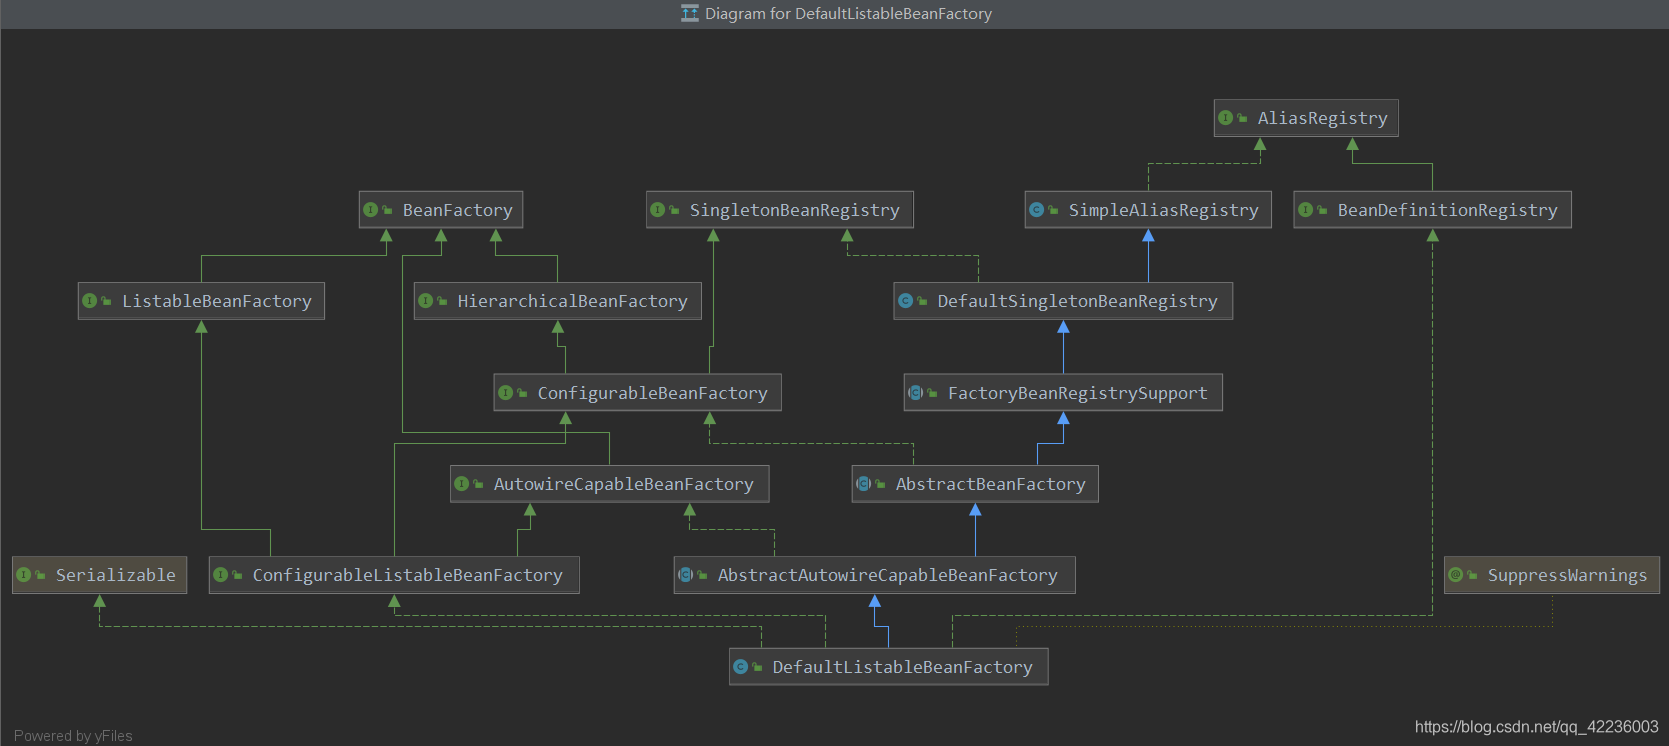Click the Powered by yFiles text

click(73, 736)
